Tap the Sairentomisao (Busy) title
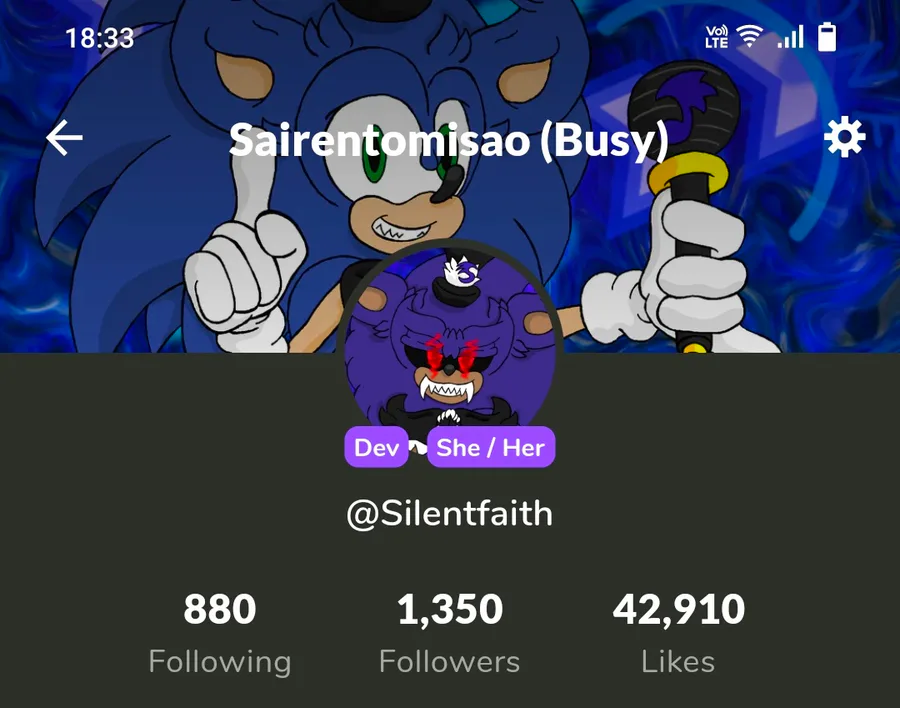The width and height of the screenshot is (900, 708). (x=449, y=140)
